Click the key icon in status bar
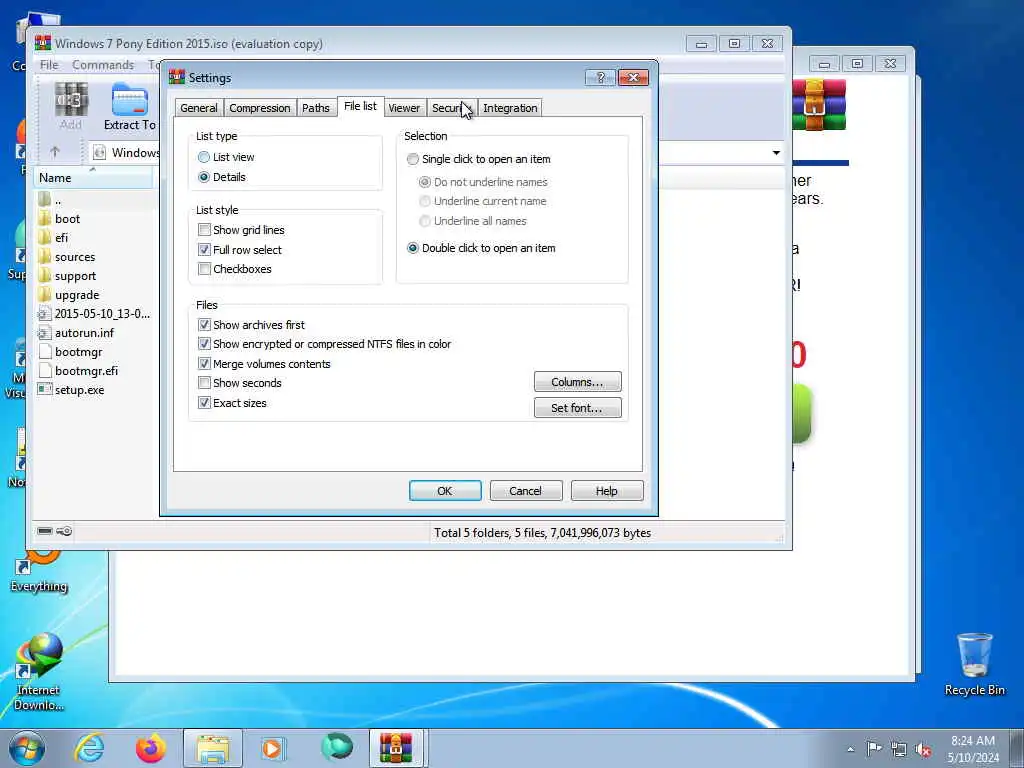1024x768 pixels. [x=64, y=531]
